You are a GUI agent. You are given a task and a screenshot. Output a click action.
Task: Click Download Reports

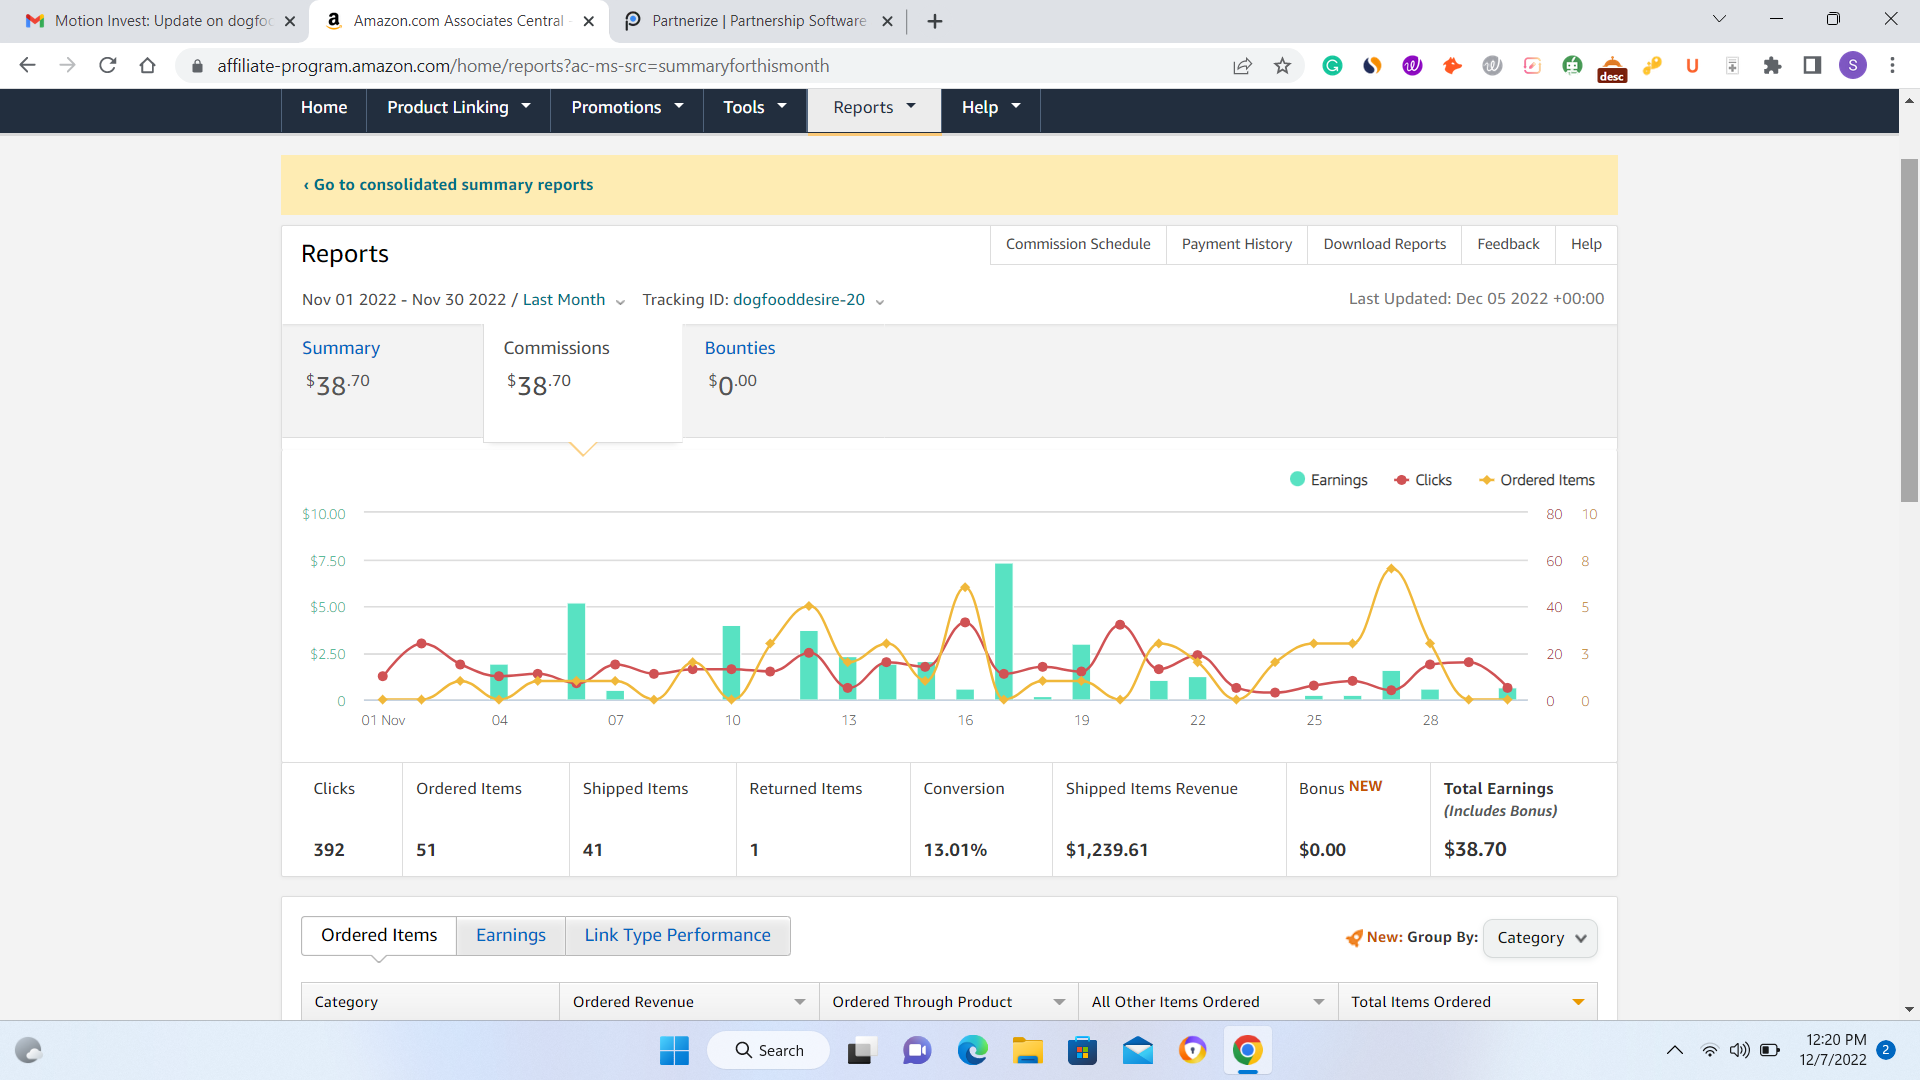[1384, 244]
